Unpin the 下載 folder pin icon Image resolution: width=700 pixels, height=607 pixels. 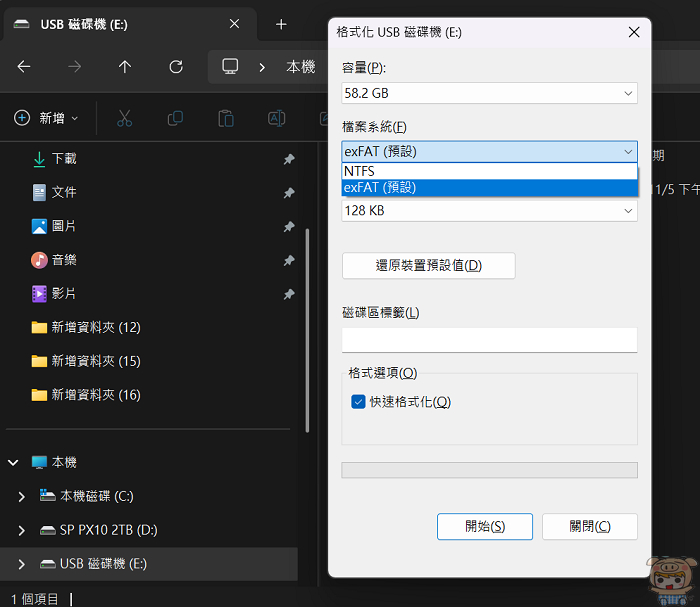click(x=288, y=159)
